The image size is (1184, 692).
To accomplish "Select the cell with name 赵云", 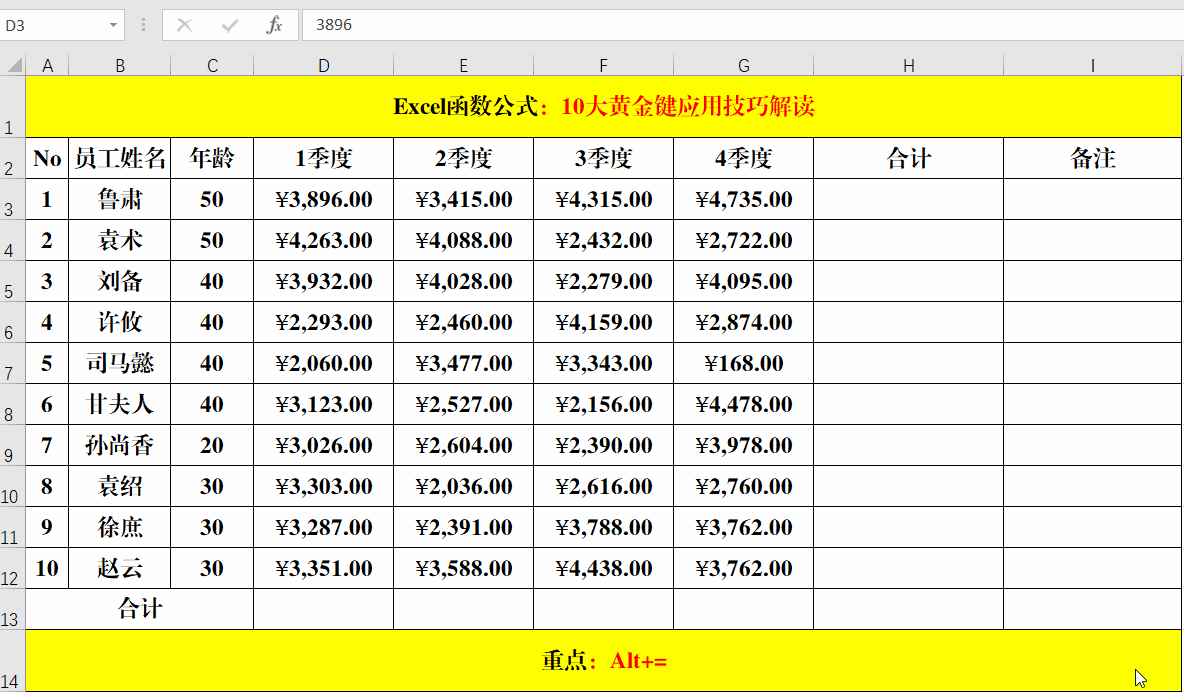I will [120, 568].
